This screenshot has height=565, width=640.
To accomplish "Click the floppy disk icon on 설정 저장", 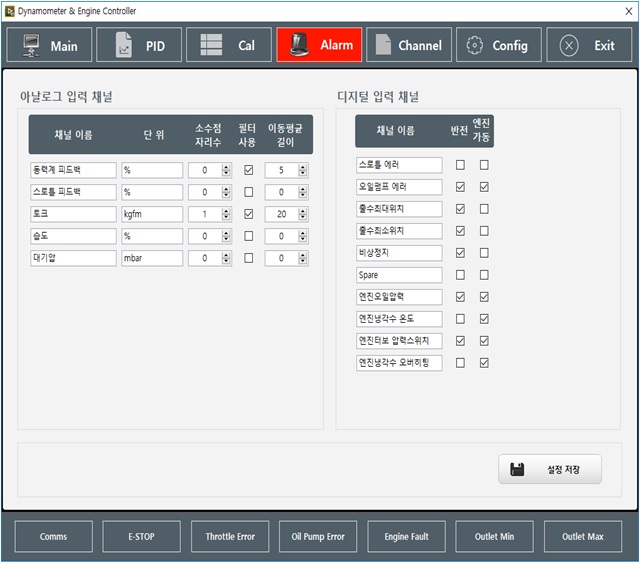I will point(517,468).
